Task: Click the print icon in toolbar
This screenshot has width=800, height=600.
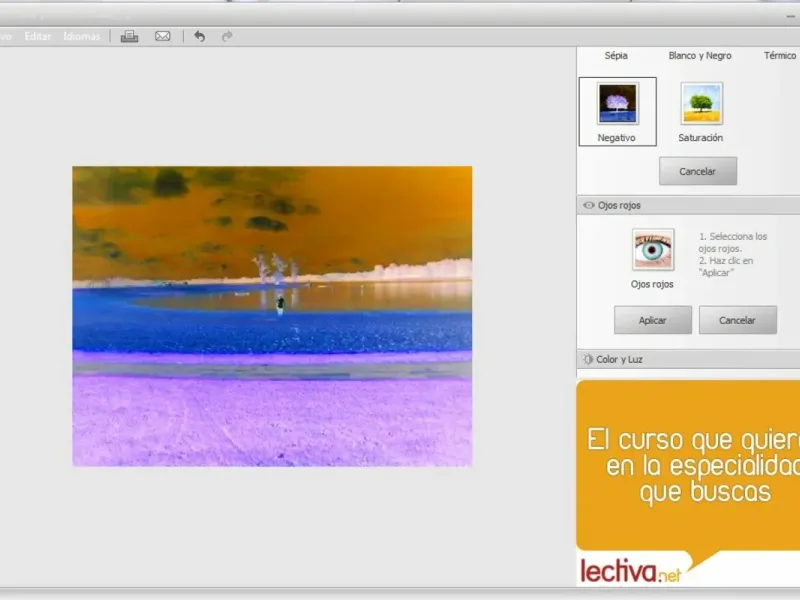Action: click(129, 36)
